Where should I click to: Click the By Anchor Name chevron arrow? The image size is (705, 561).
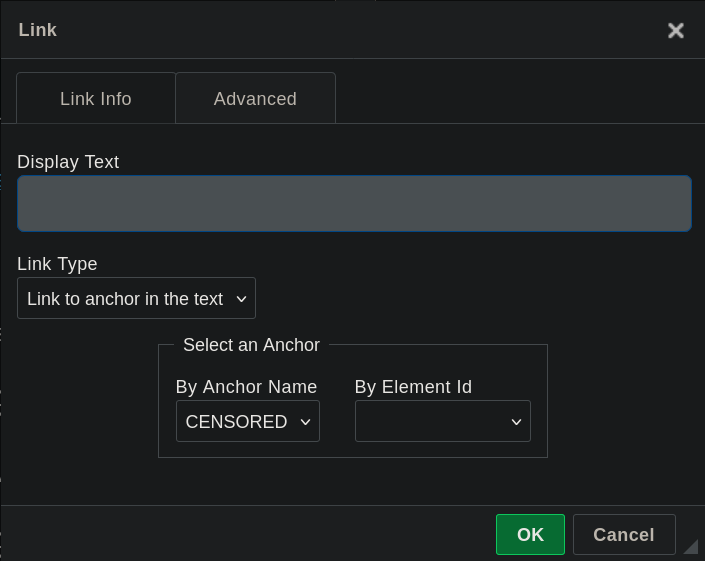[305, 422]
